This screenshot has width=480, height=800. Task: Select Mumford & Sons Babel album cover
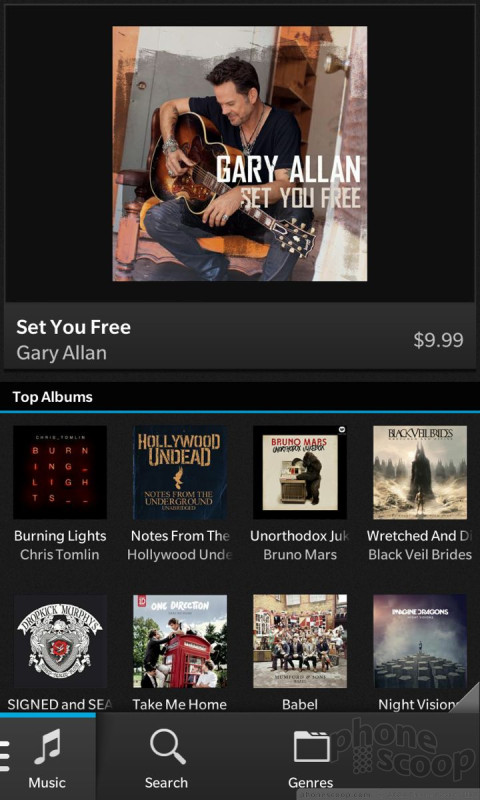[x=300, y=641]
